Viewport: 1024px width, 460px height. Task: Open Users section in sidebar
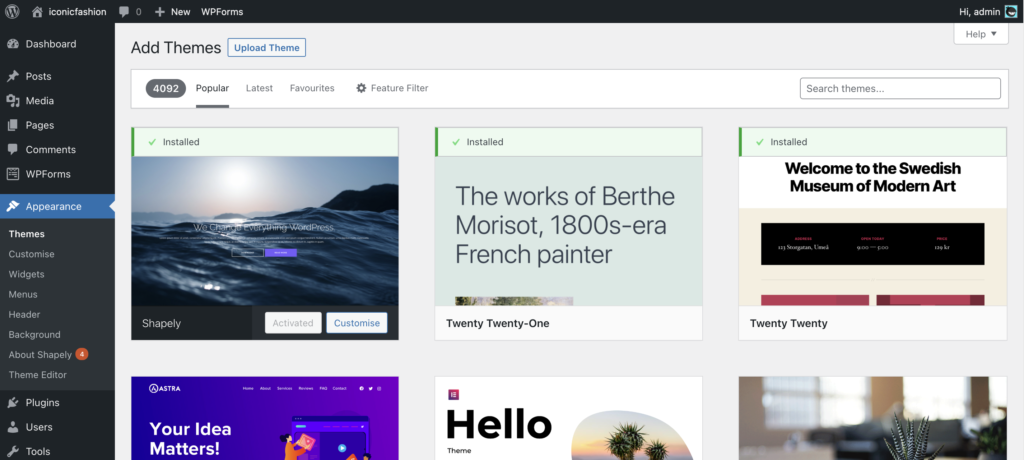(x=39, y=427)
